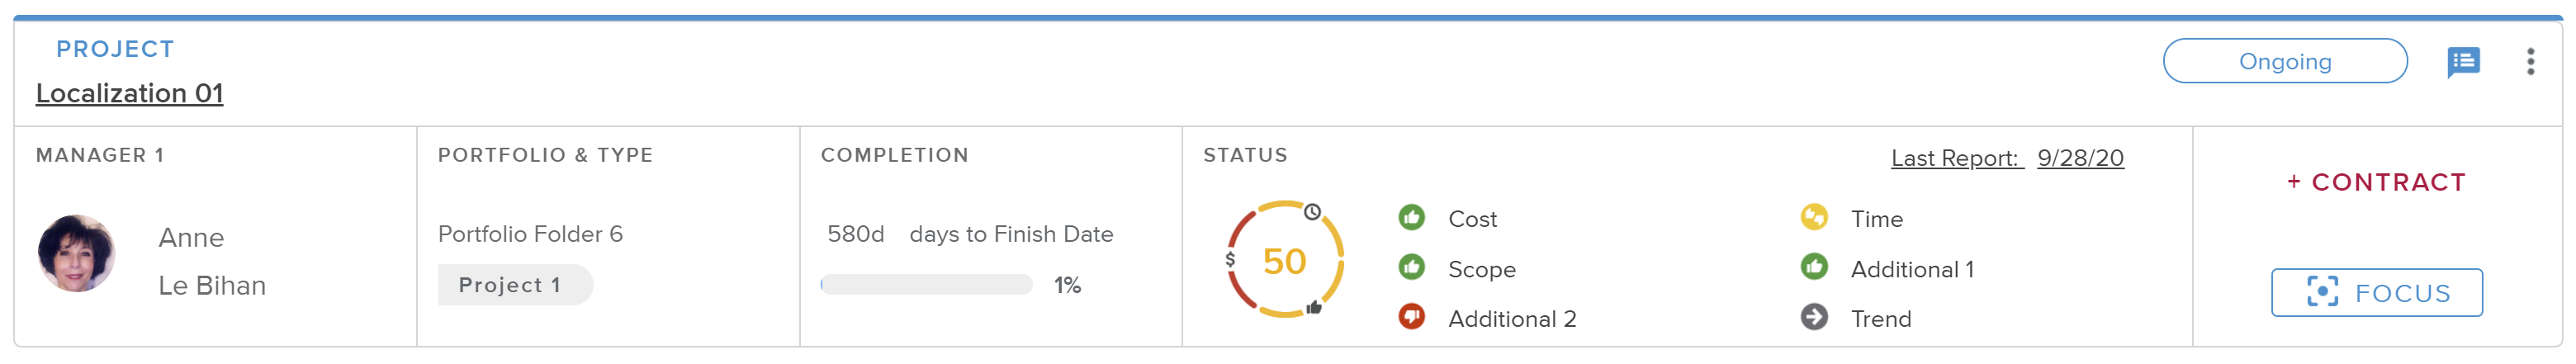Click the Time yellow status icon
This screenshot has height=364, width=2576.
click(x=1813, y=217)
